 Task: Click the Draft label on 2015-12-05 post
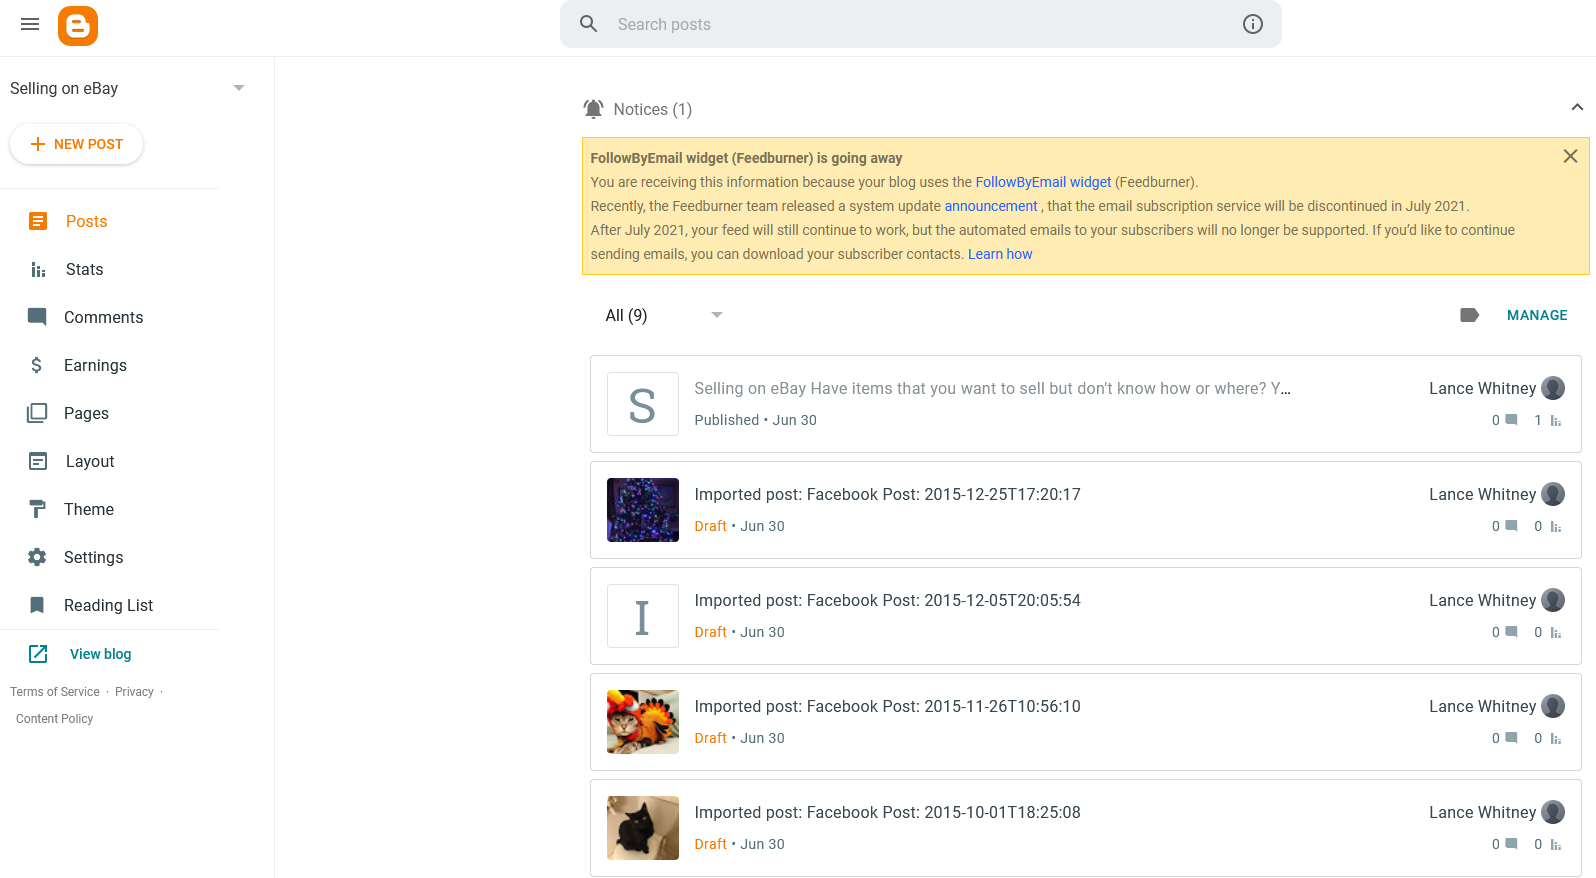pyautogui.click(x=711, y=632)
